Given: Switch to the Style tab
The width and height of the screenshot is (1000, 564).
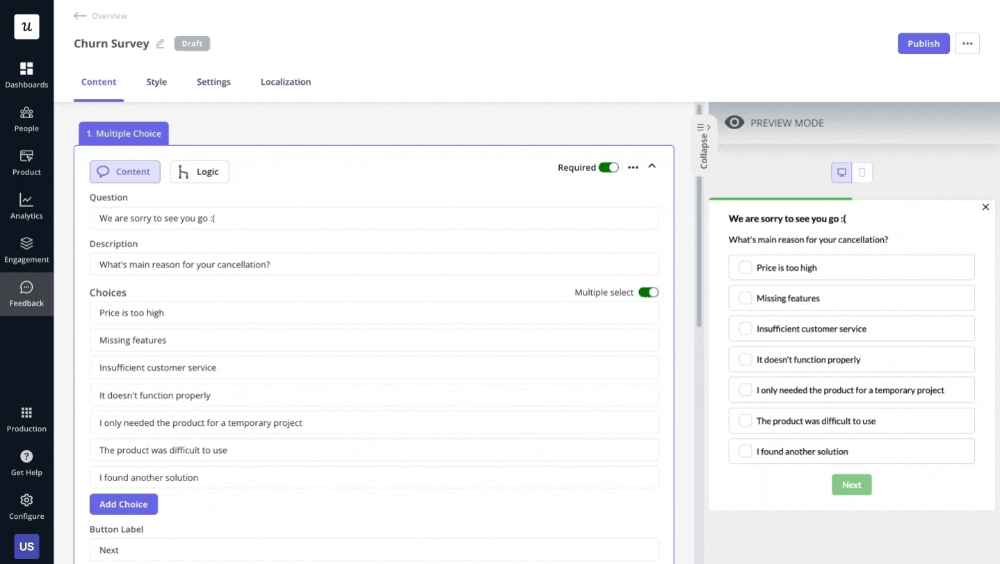Looking at the screenshot, I should 156,82.
